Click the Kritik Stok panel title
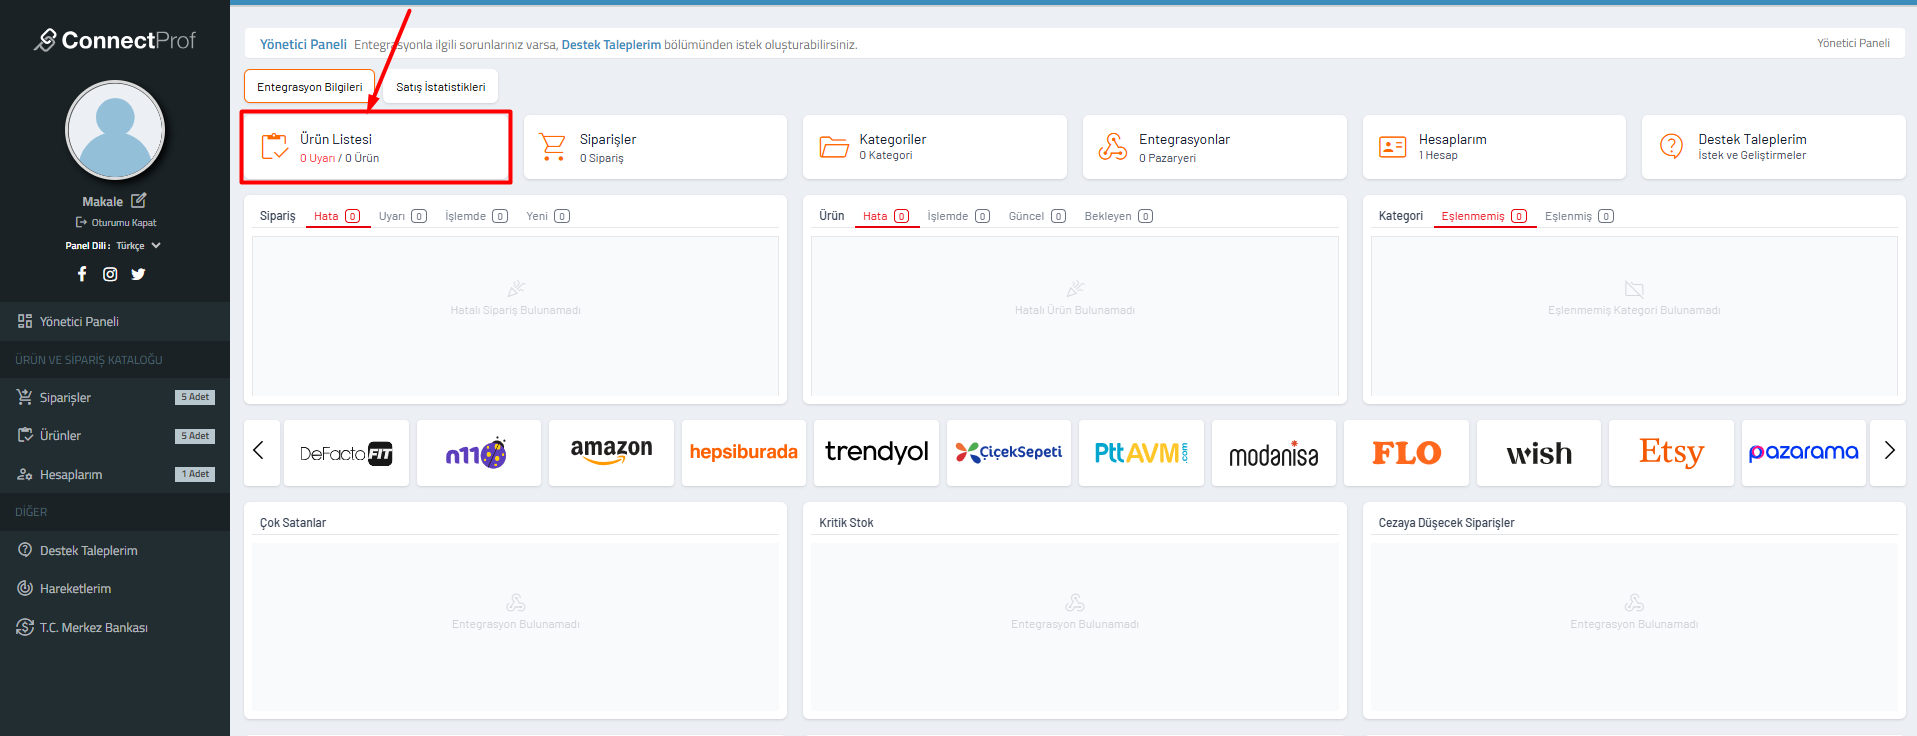The width and height of the screenshot is (1917, 736). pyautogui.click(x=846, y=523)
